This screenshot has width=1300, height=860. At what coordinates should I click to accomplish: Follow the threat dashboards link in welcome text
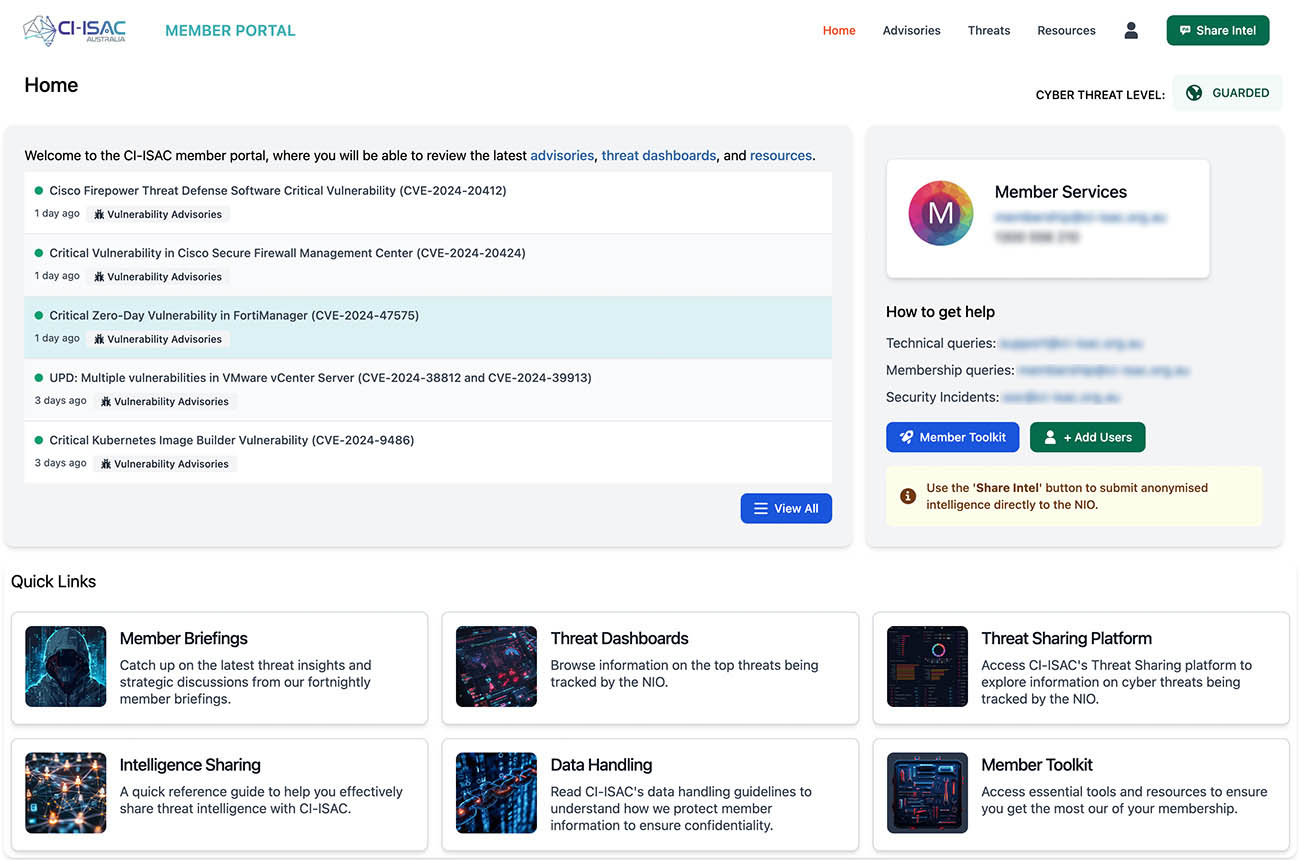(658, 156)
